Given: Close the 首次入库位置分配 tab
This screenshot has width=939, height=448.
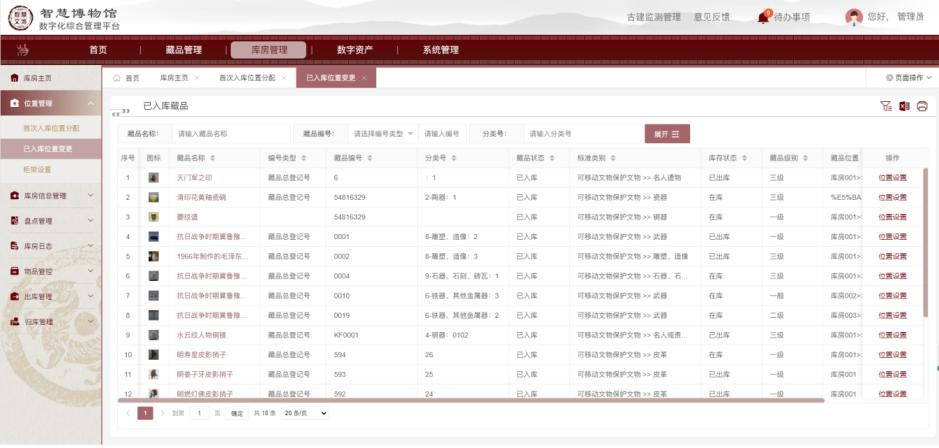Looking at the screenshot, I should [x=284, y=77].
